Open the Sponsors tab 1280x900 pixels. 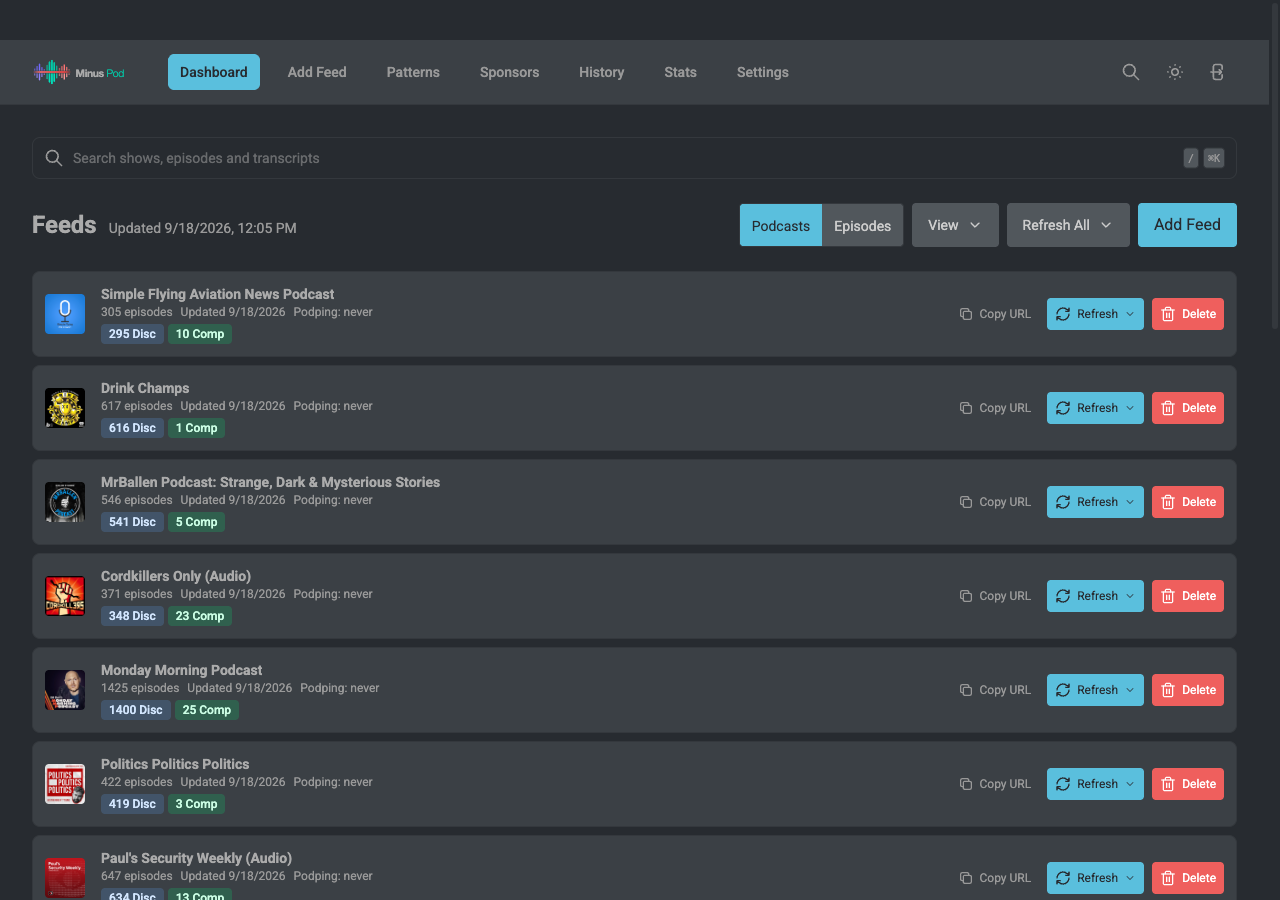509,72
